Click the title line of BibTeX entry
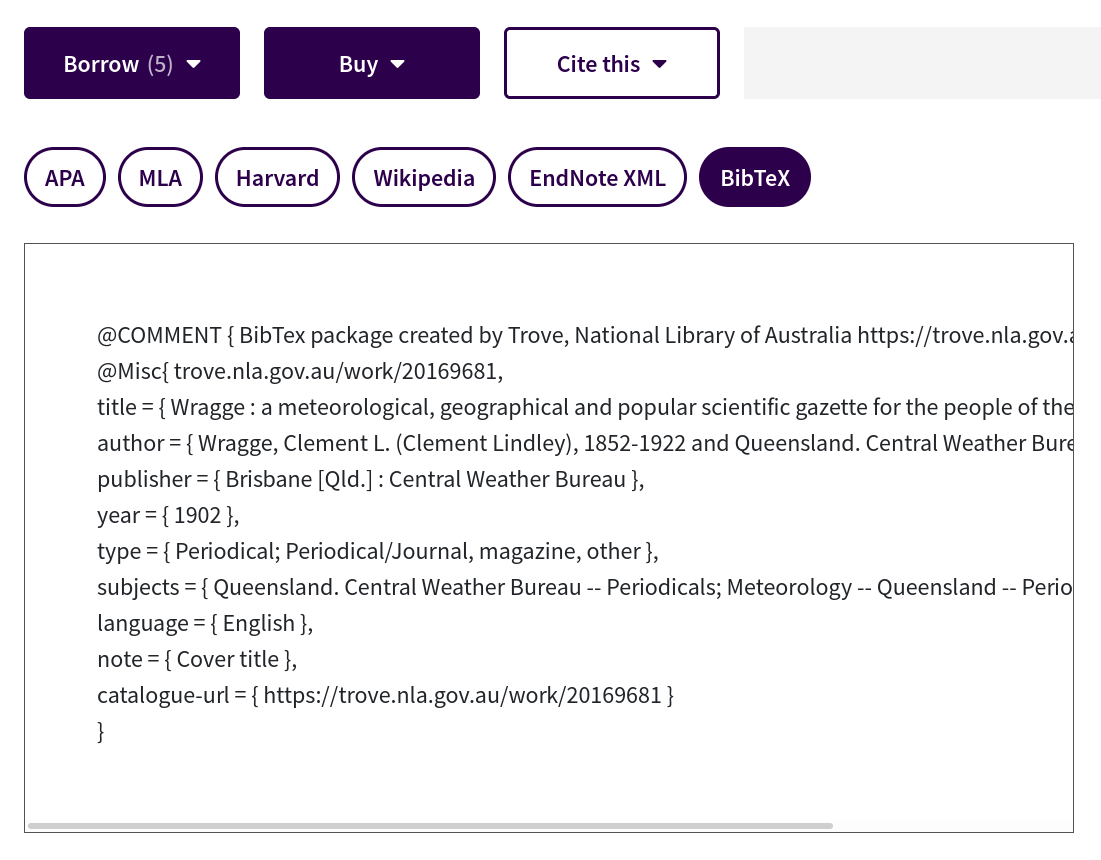Screen dimensions: 1101x860 click(585, 407)
